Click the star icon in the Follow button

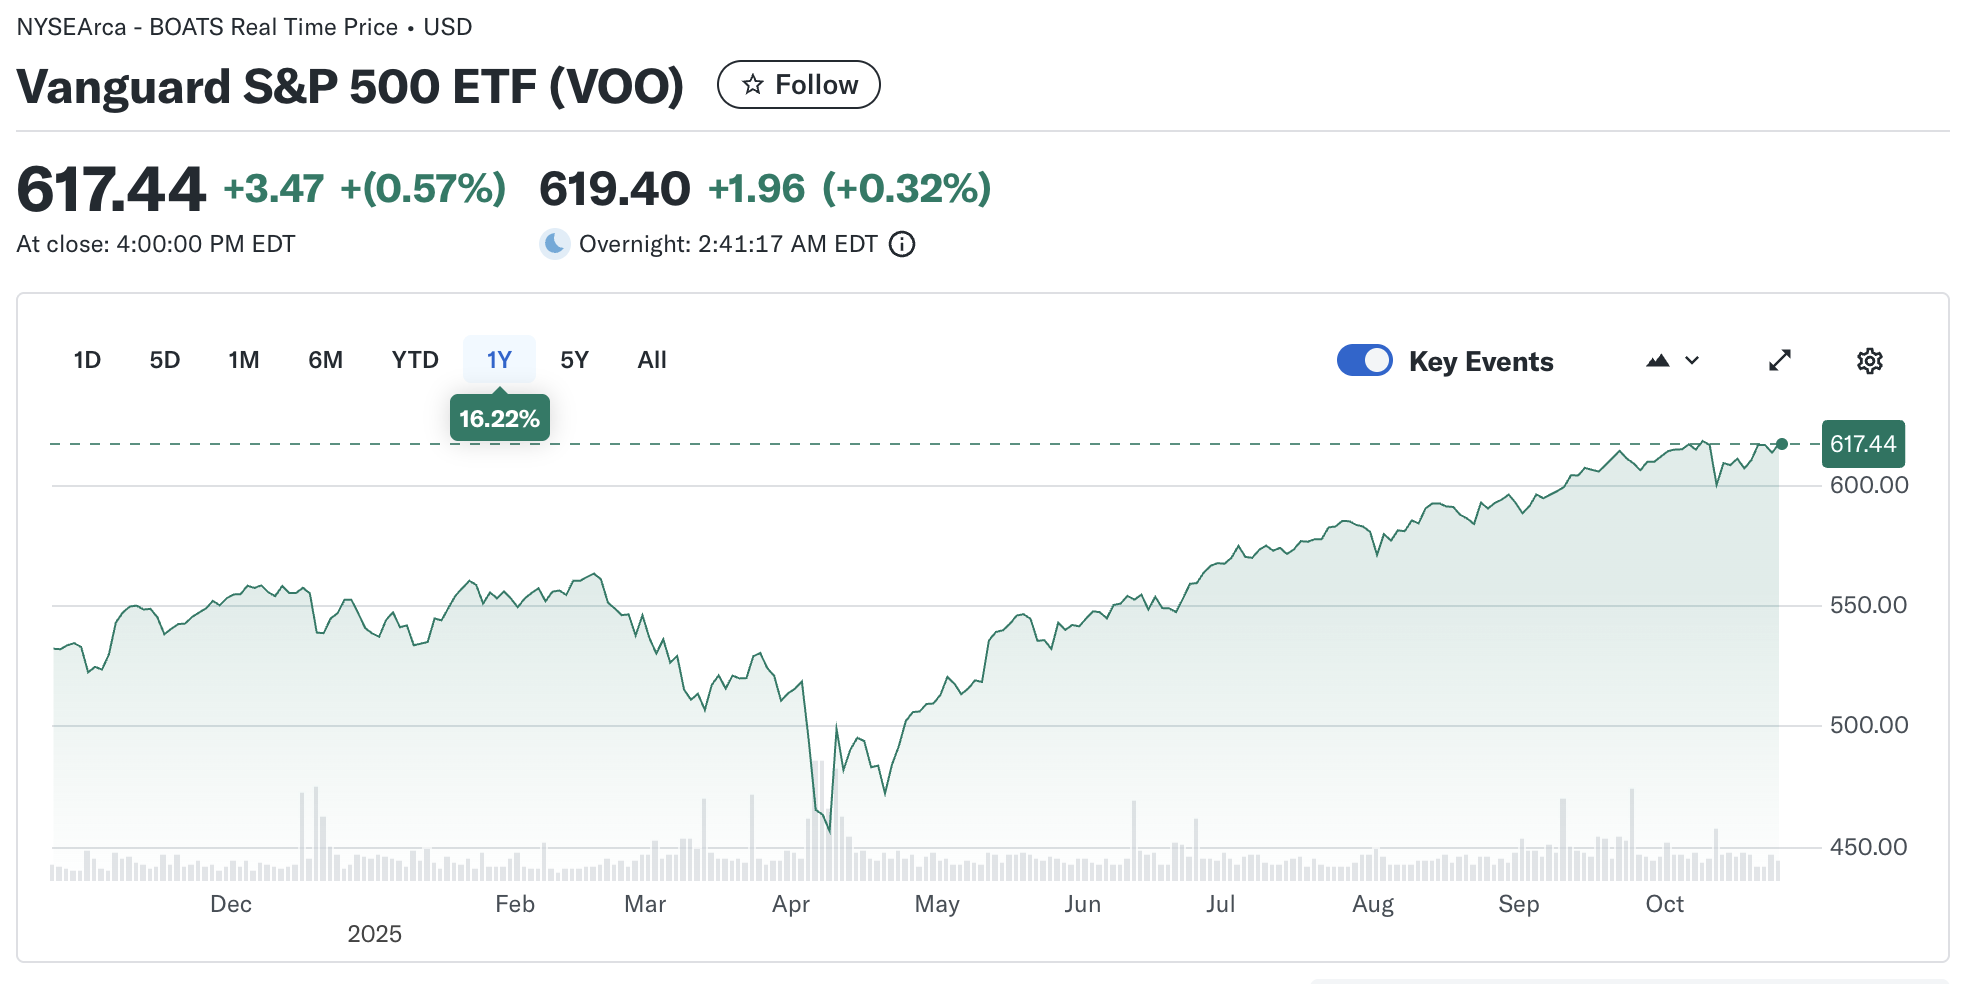pos(753,84)
